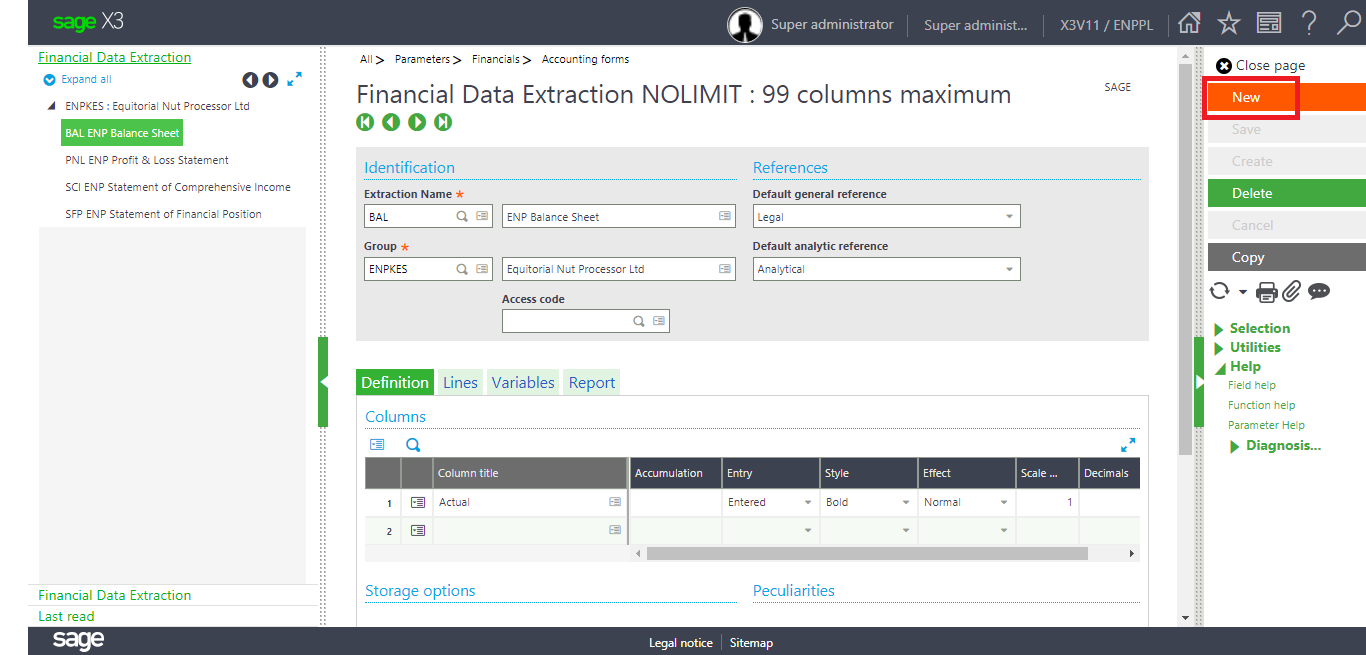1366x655 pixels.
Task: Open comments via the speech bubble icon
Action: [1319, 291]
